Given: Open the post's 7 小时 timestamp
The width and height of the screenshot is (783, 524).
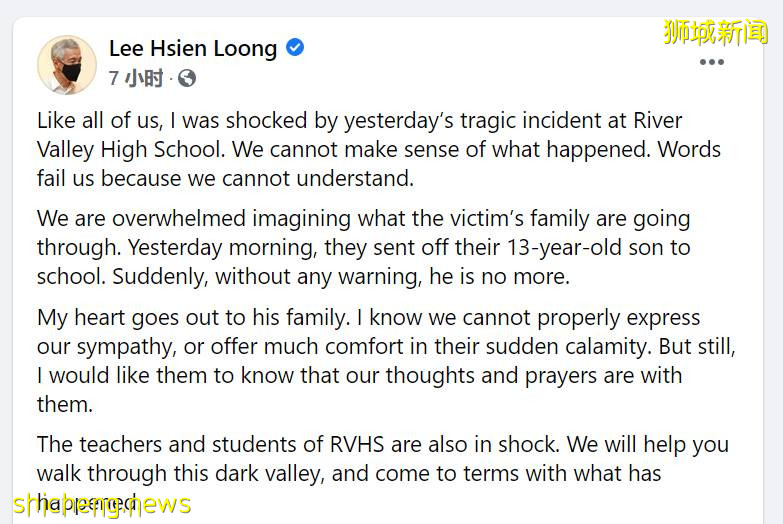Looking at the screenshot, I should click(x=135, y=78).
